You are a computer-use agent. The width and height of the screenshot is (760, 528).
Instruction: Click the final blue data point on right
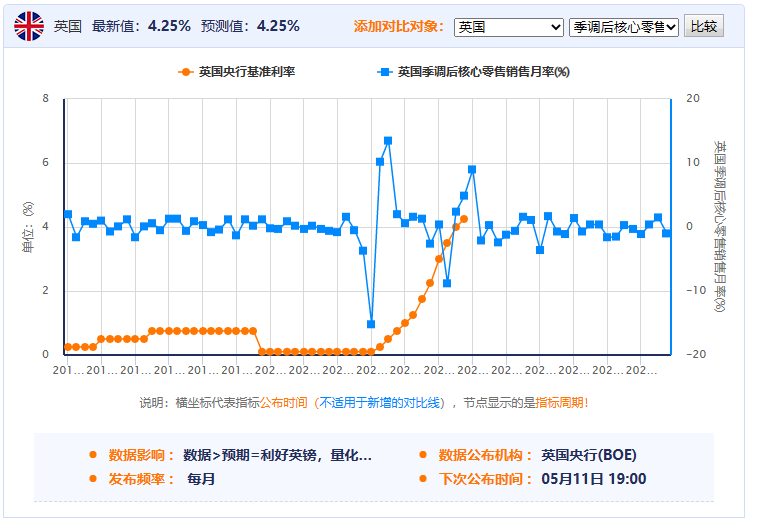coord(666,233)
